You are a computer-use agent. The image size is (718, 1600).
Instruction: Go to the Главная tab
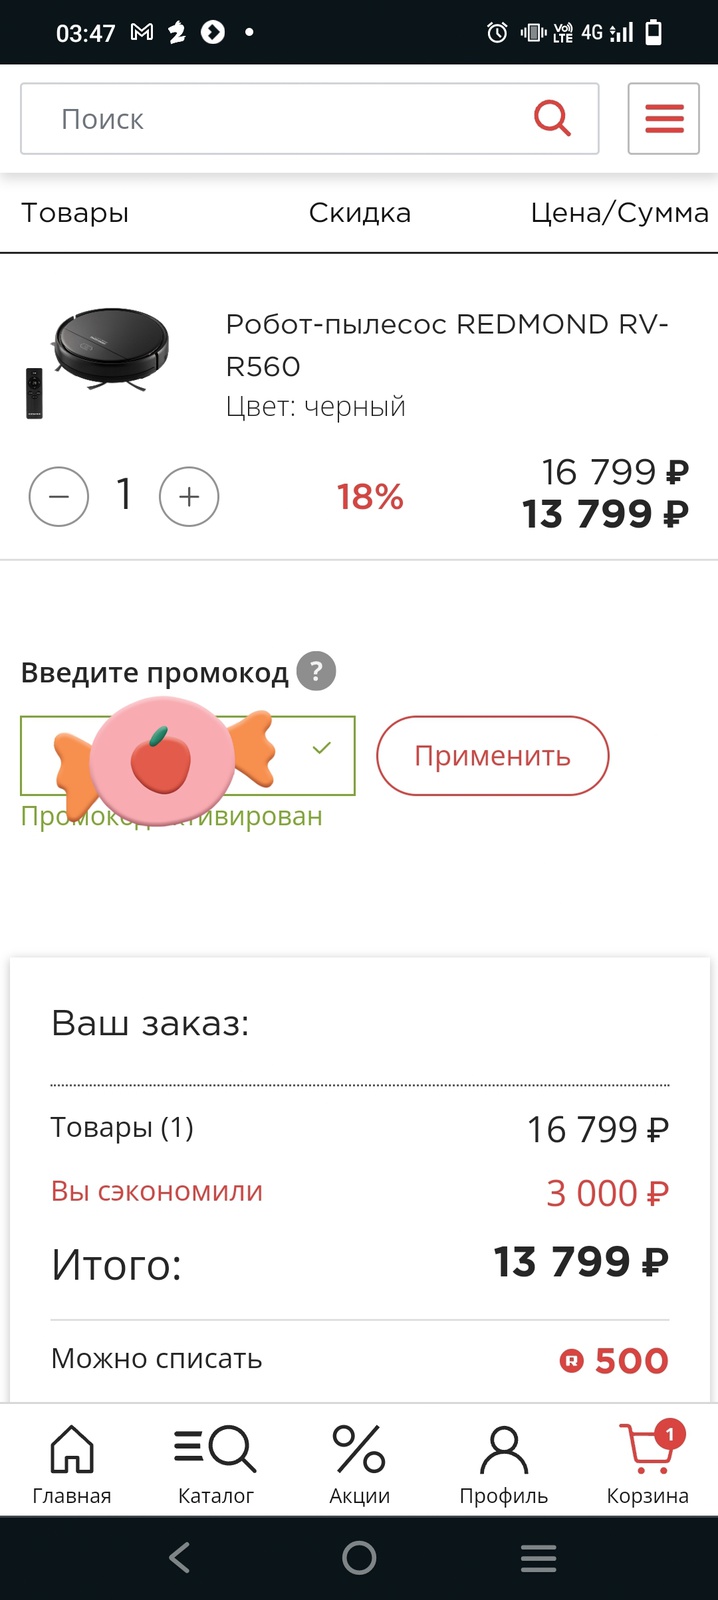(x=72, y=1463)
